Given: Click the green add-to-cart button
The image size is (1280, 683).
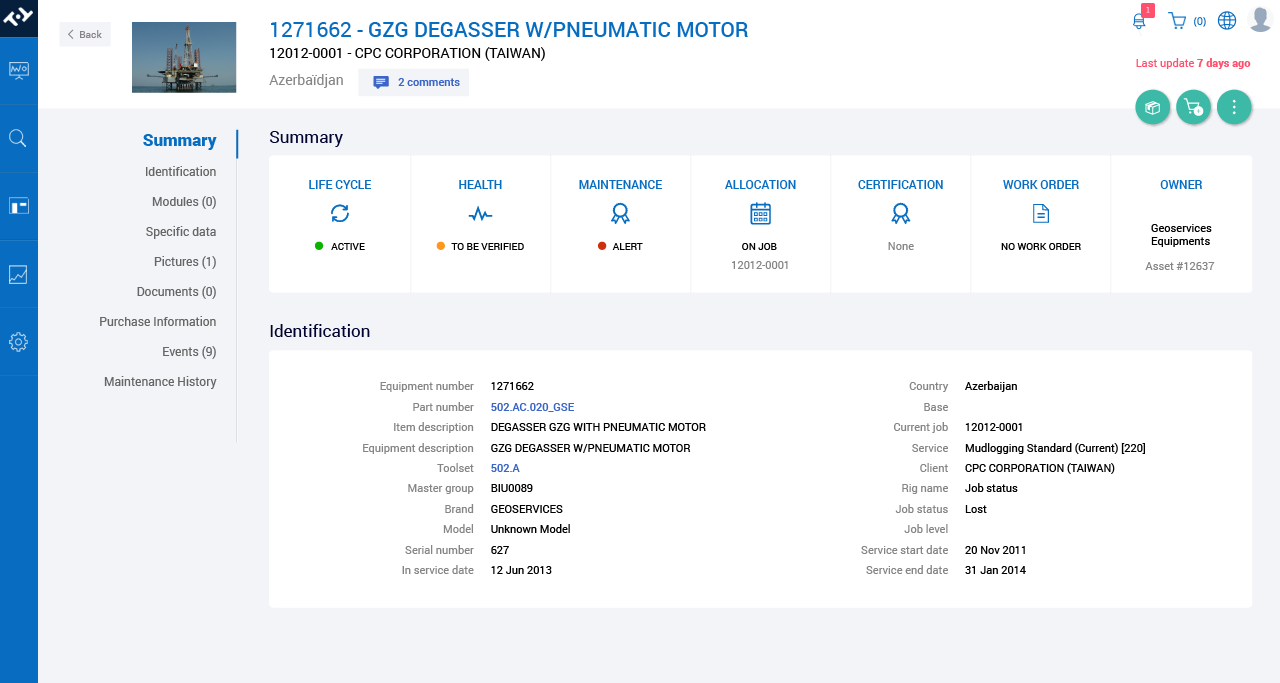Looking at the screenshot, I should pos(1194,108).
